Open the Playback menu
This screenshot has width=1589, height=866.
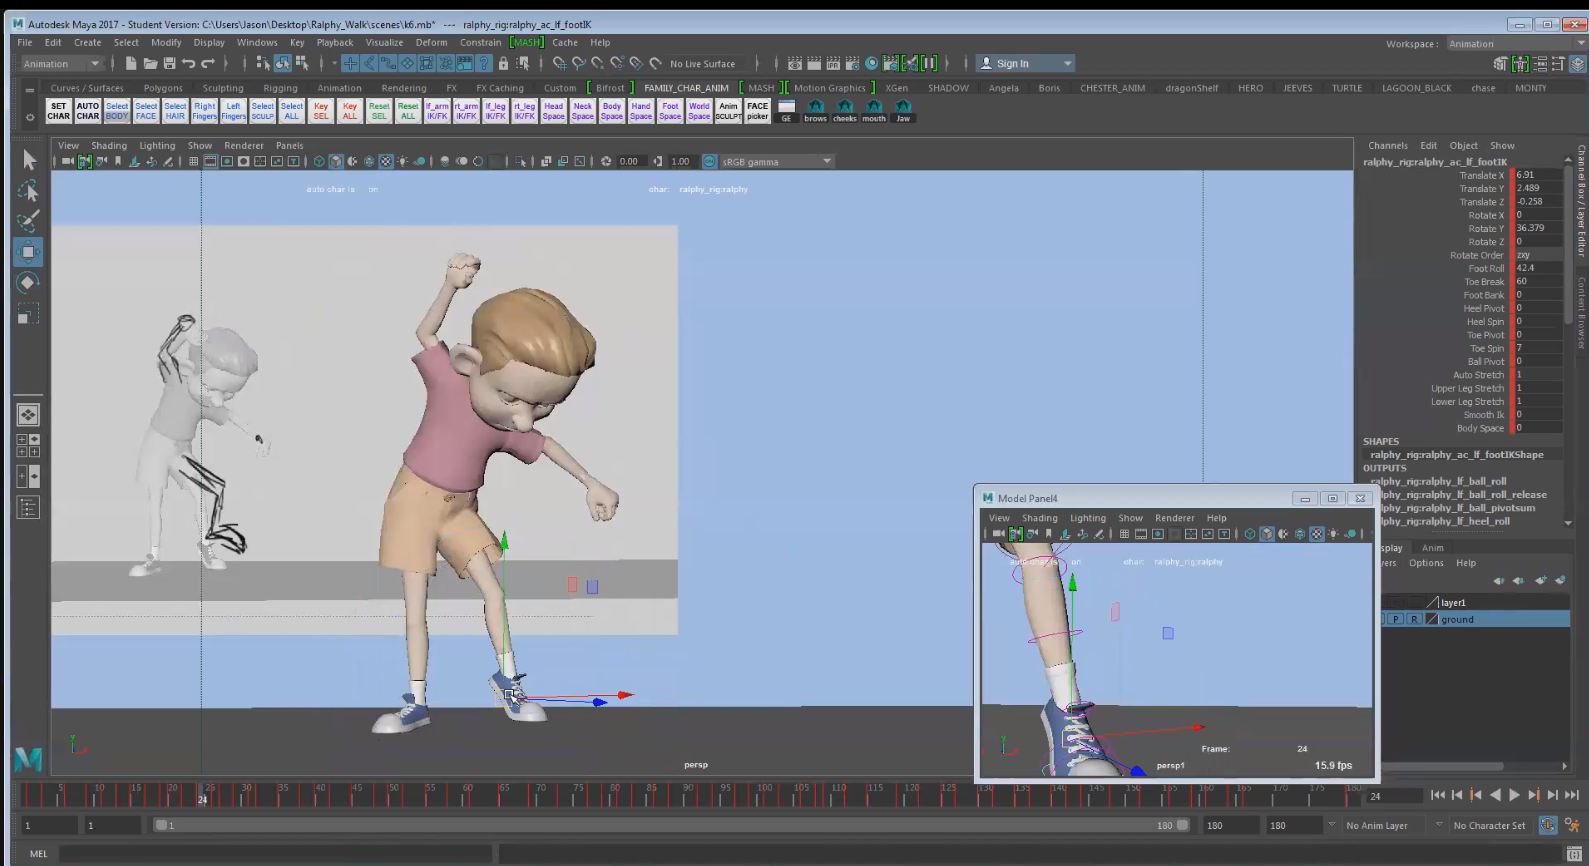pos(335,42)
